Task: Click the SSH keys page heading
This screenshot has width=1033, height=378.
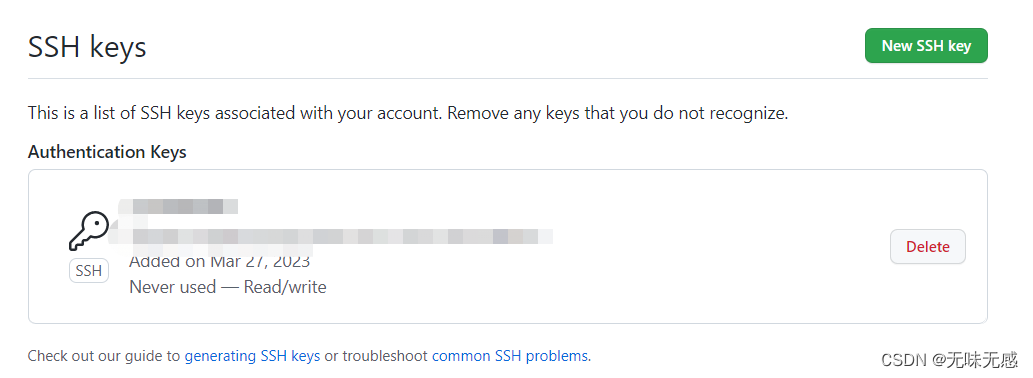Action: (87, 47)
